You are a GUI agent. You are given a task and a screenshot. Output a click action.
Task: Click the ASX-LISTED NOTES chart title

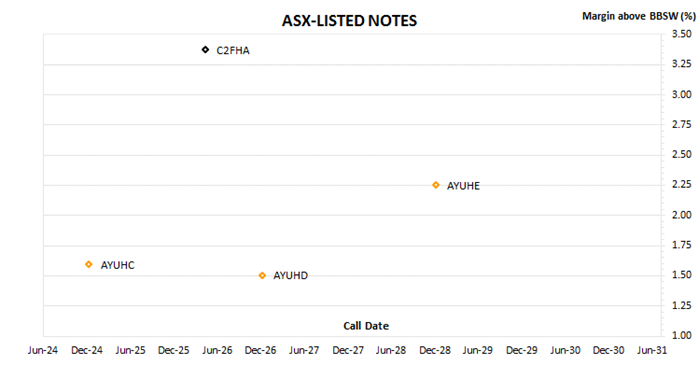point(350,21)
